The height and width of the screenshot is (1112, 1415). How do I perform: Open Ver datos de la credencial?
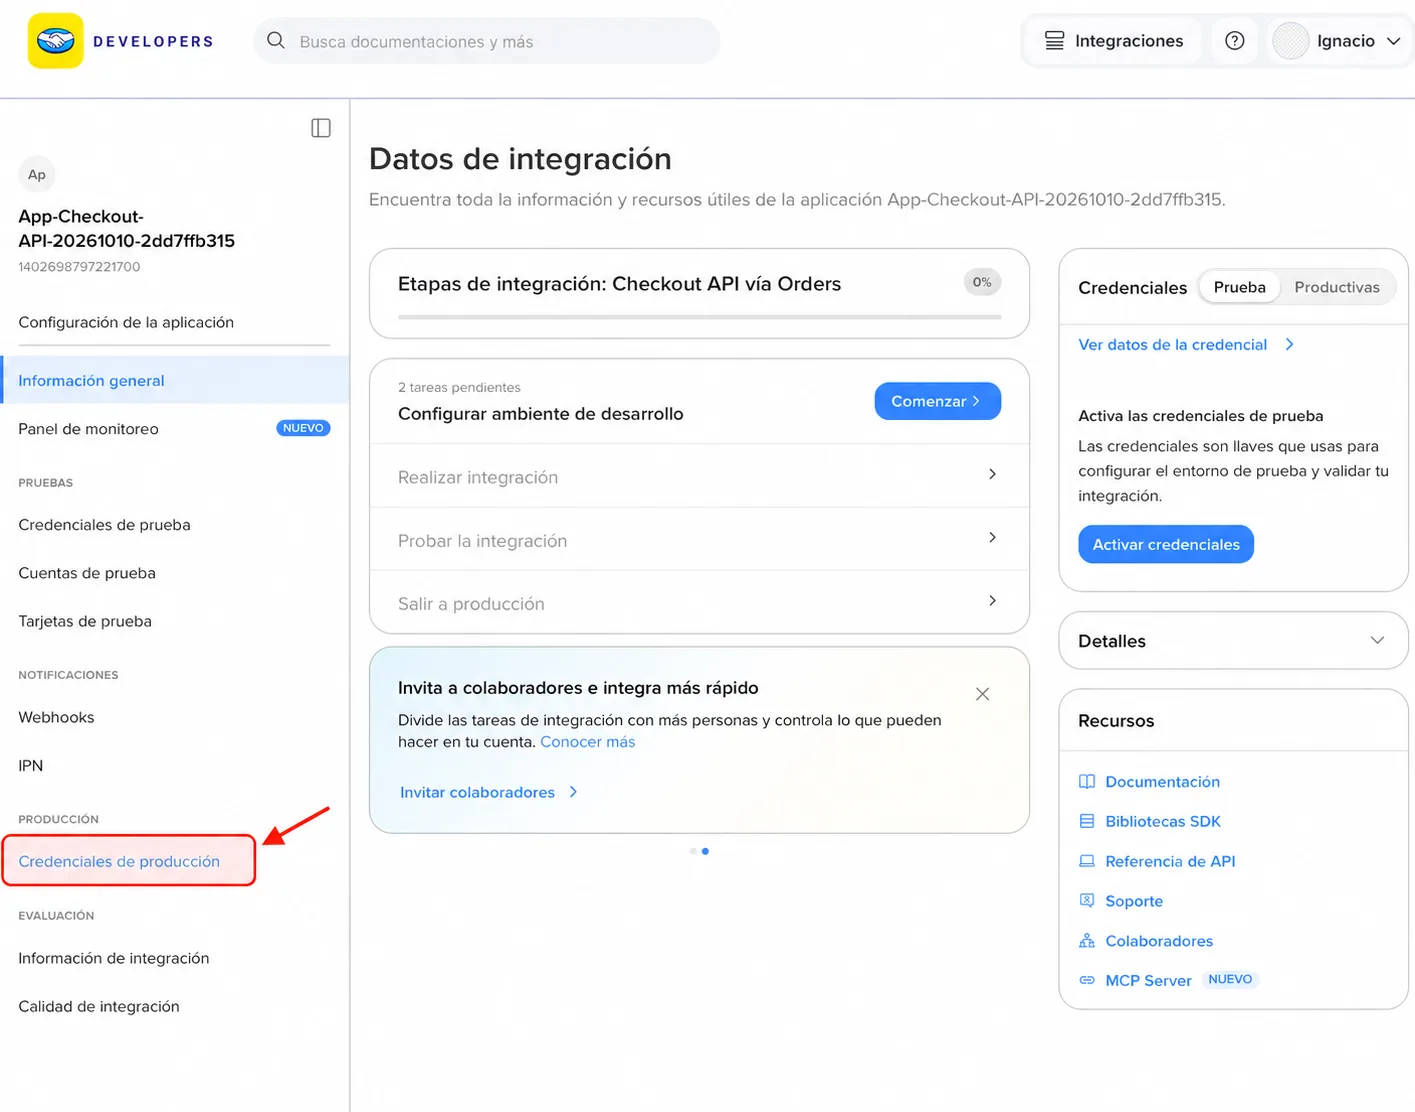(x=1186, y=345)
